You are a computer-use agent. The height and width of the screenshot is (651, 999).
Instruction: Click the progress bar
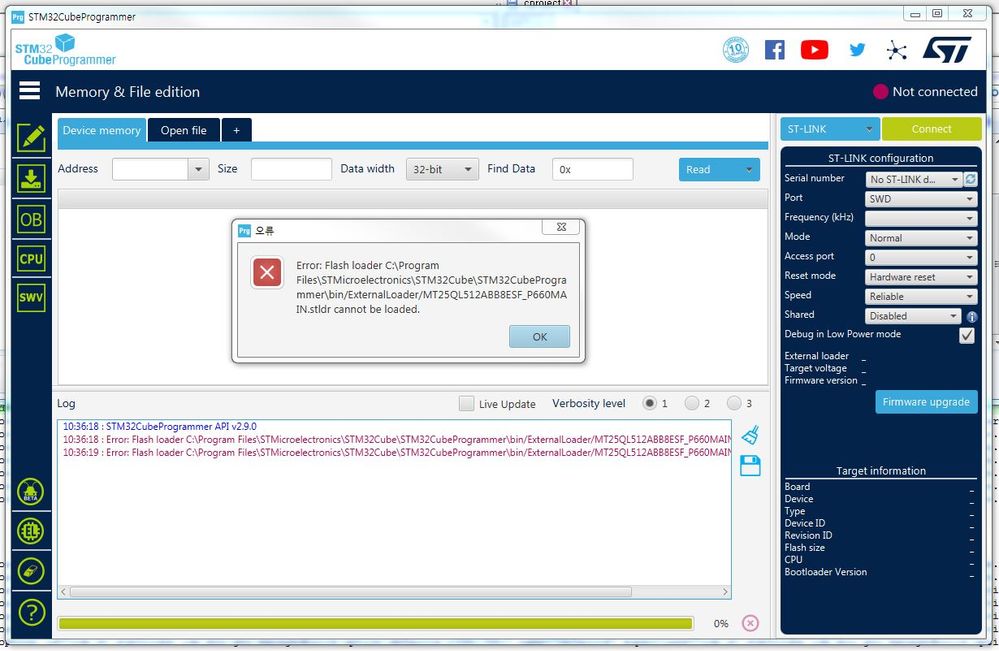click(x=375, y=623)
